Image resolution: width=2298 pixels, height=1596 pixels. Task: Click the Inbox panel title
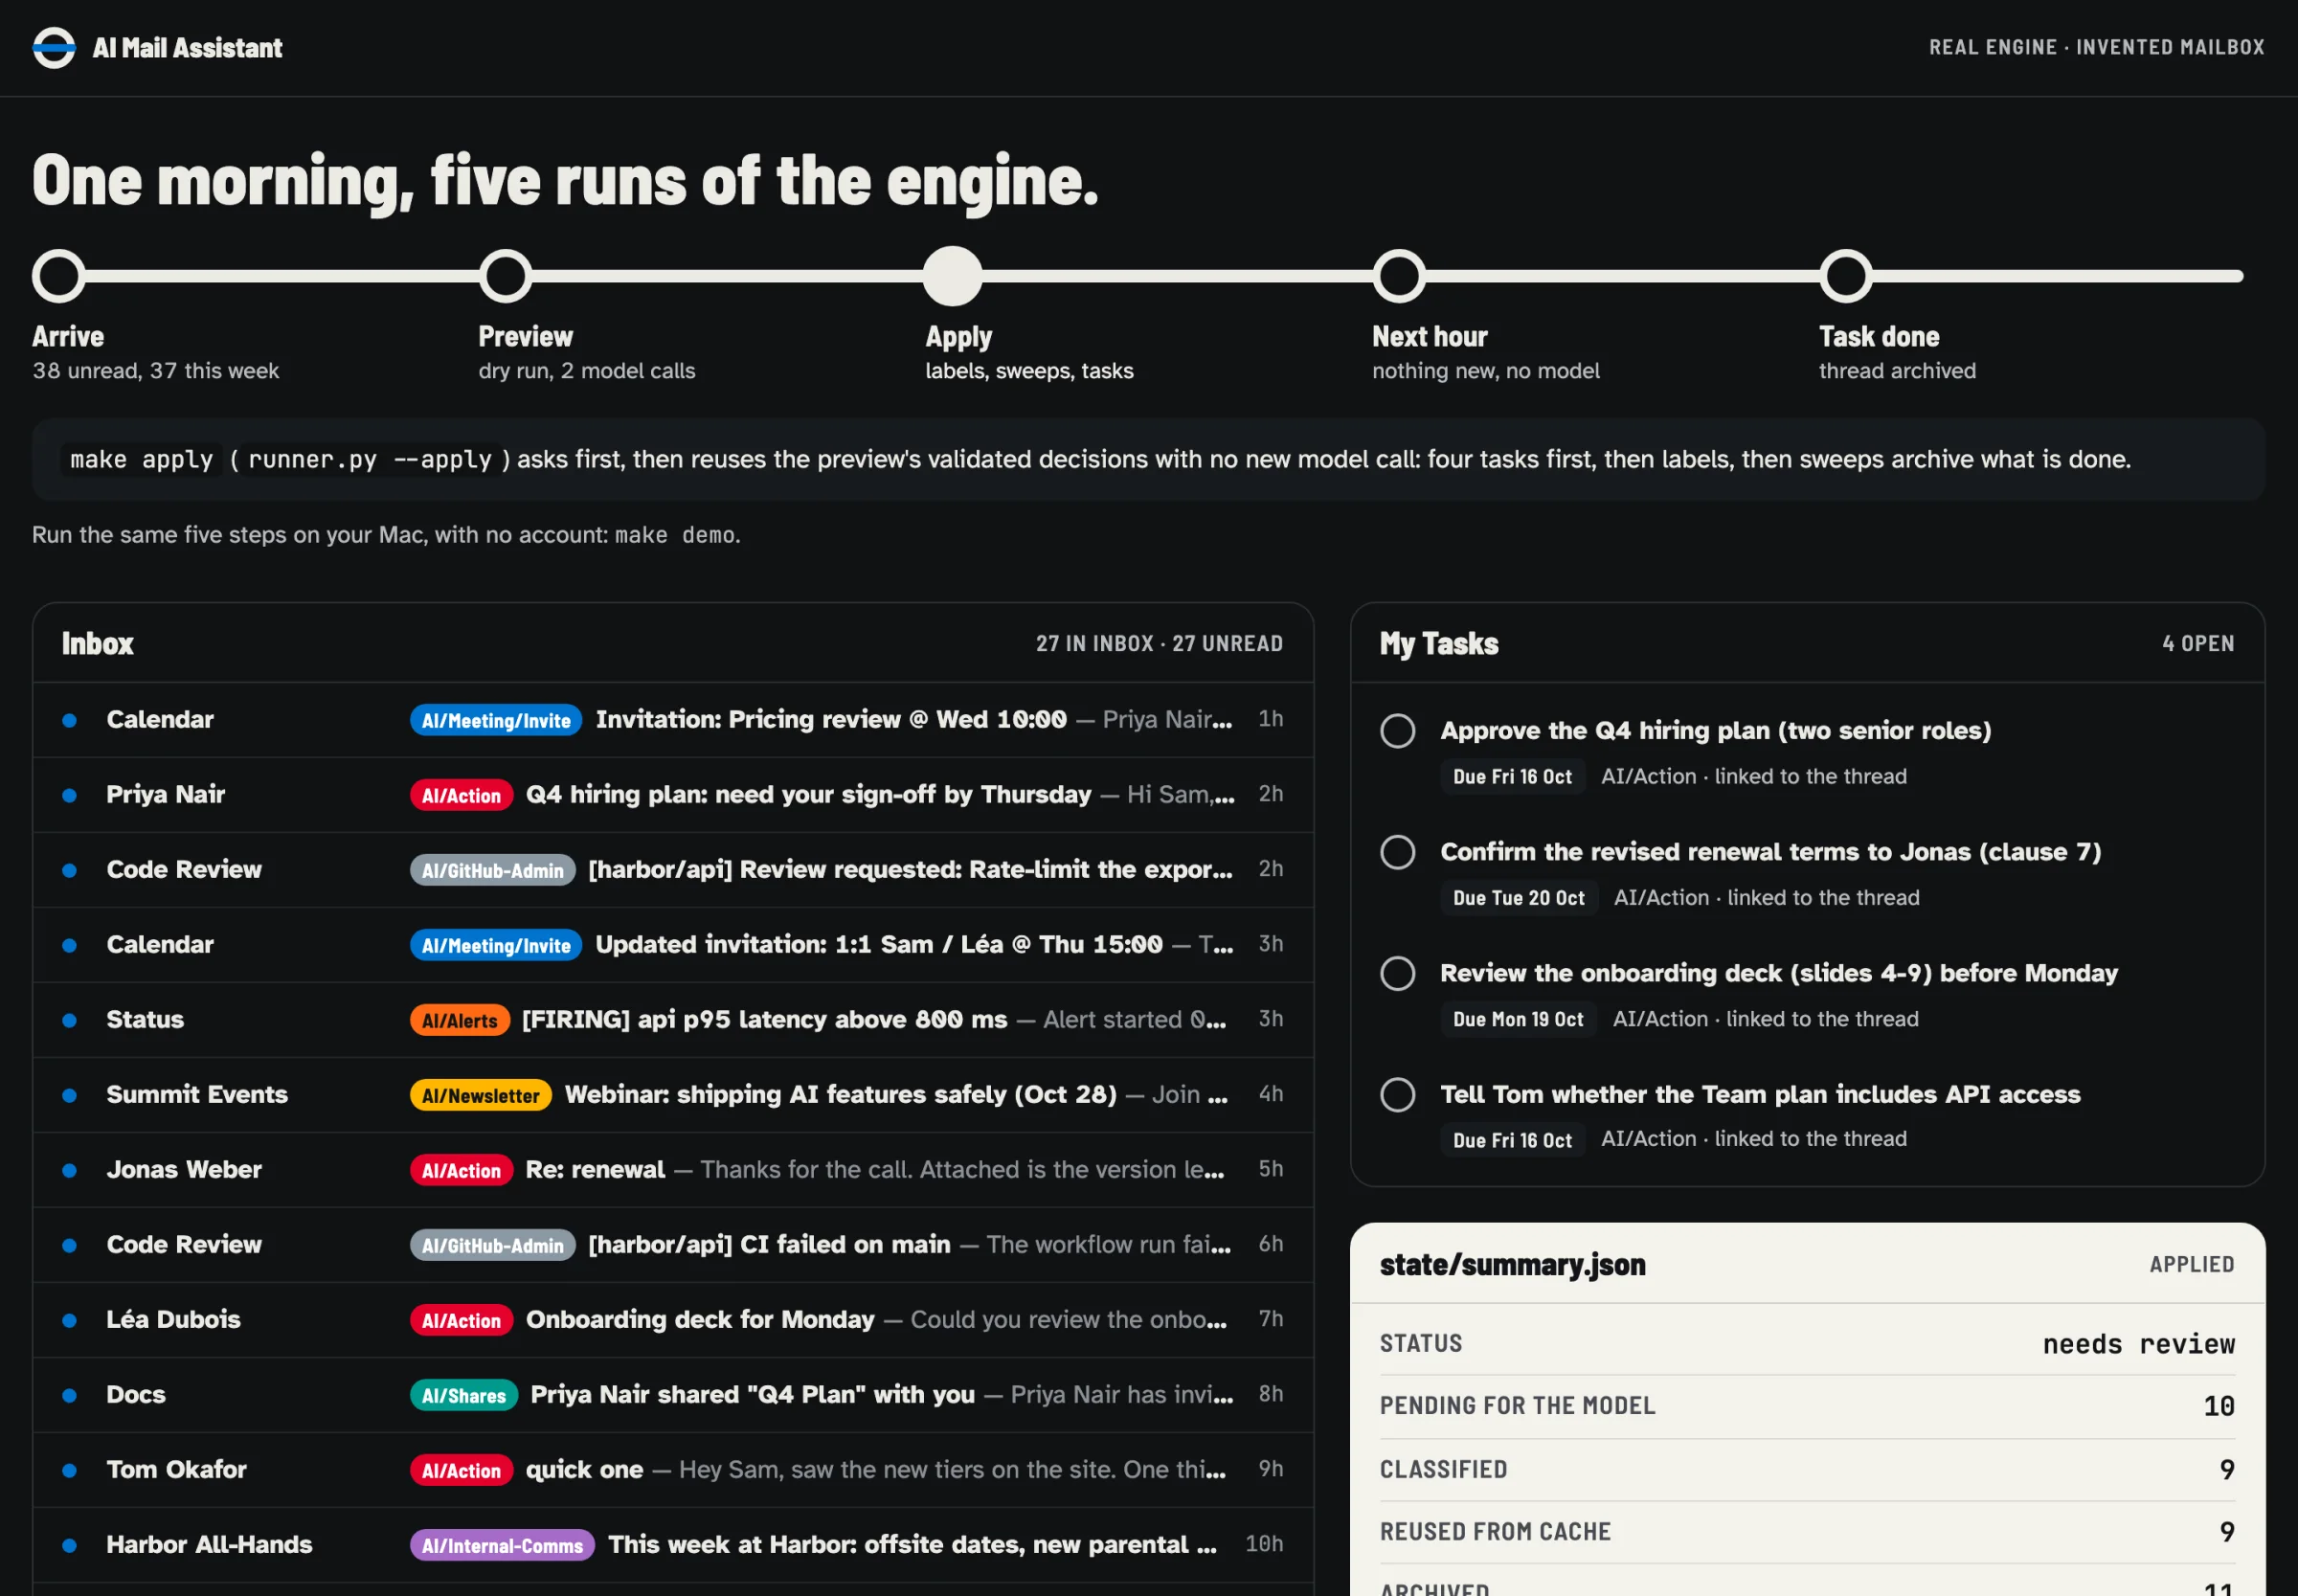pos(97,643)
